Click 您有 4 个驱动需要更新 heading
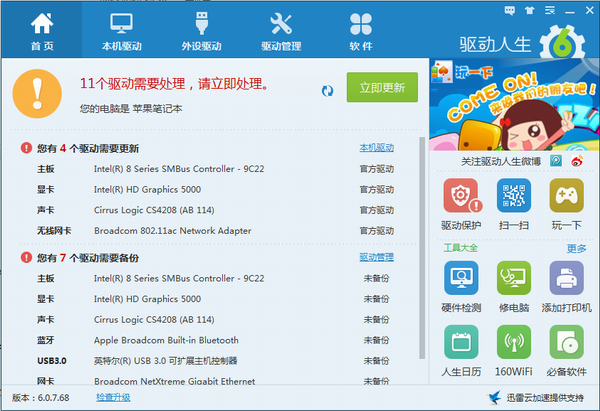The height and width of the screenshot is (411, 600). pos(88,148)
